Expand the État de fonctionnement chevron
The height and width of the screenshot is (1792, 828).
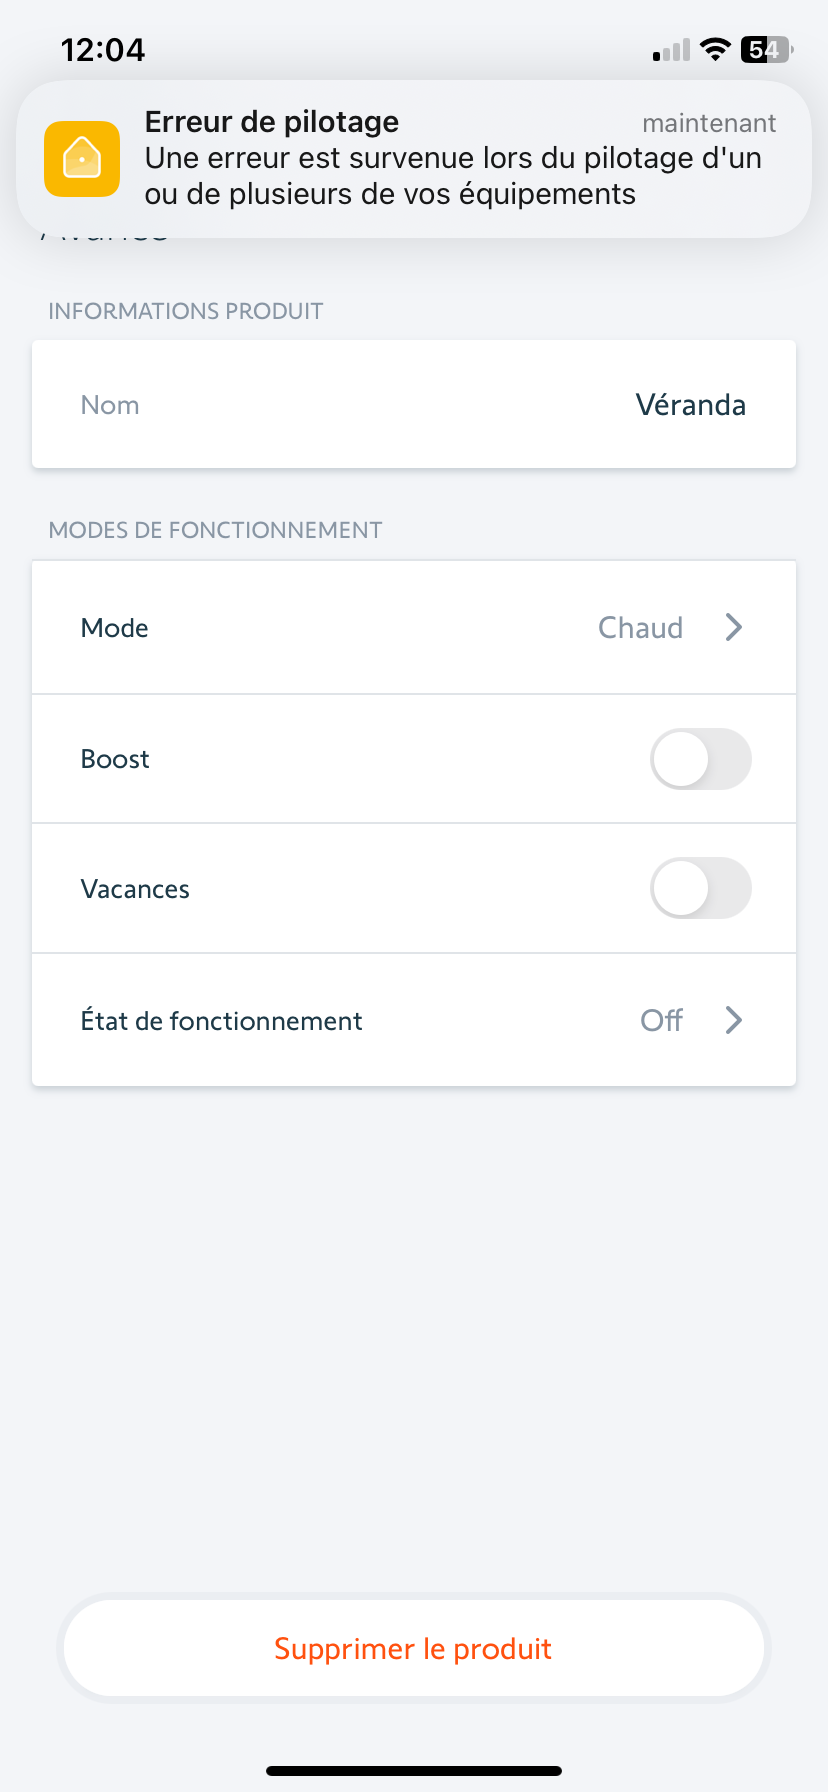tap(734, 1020)
